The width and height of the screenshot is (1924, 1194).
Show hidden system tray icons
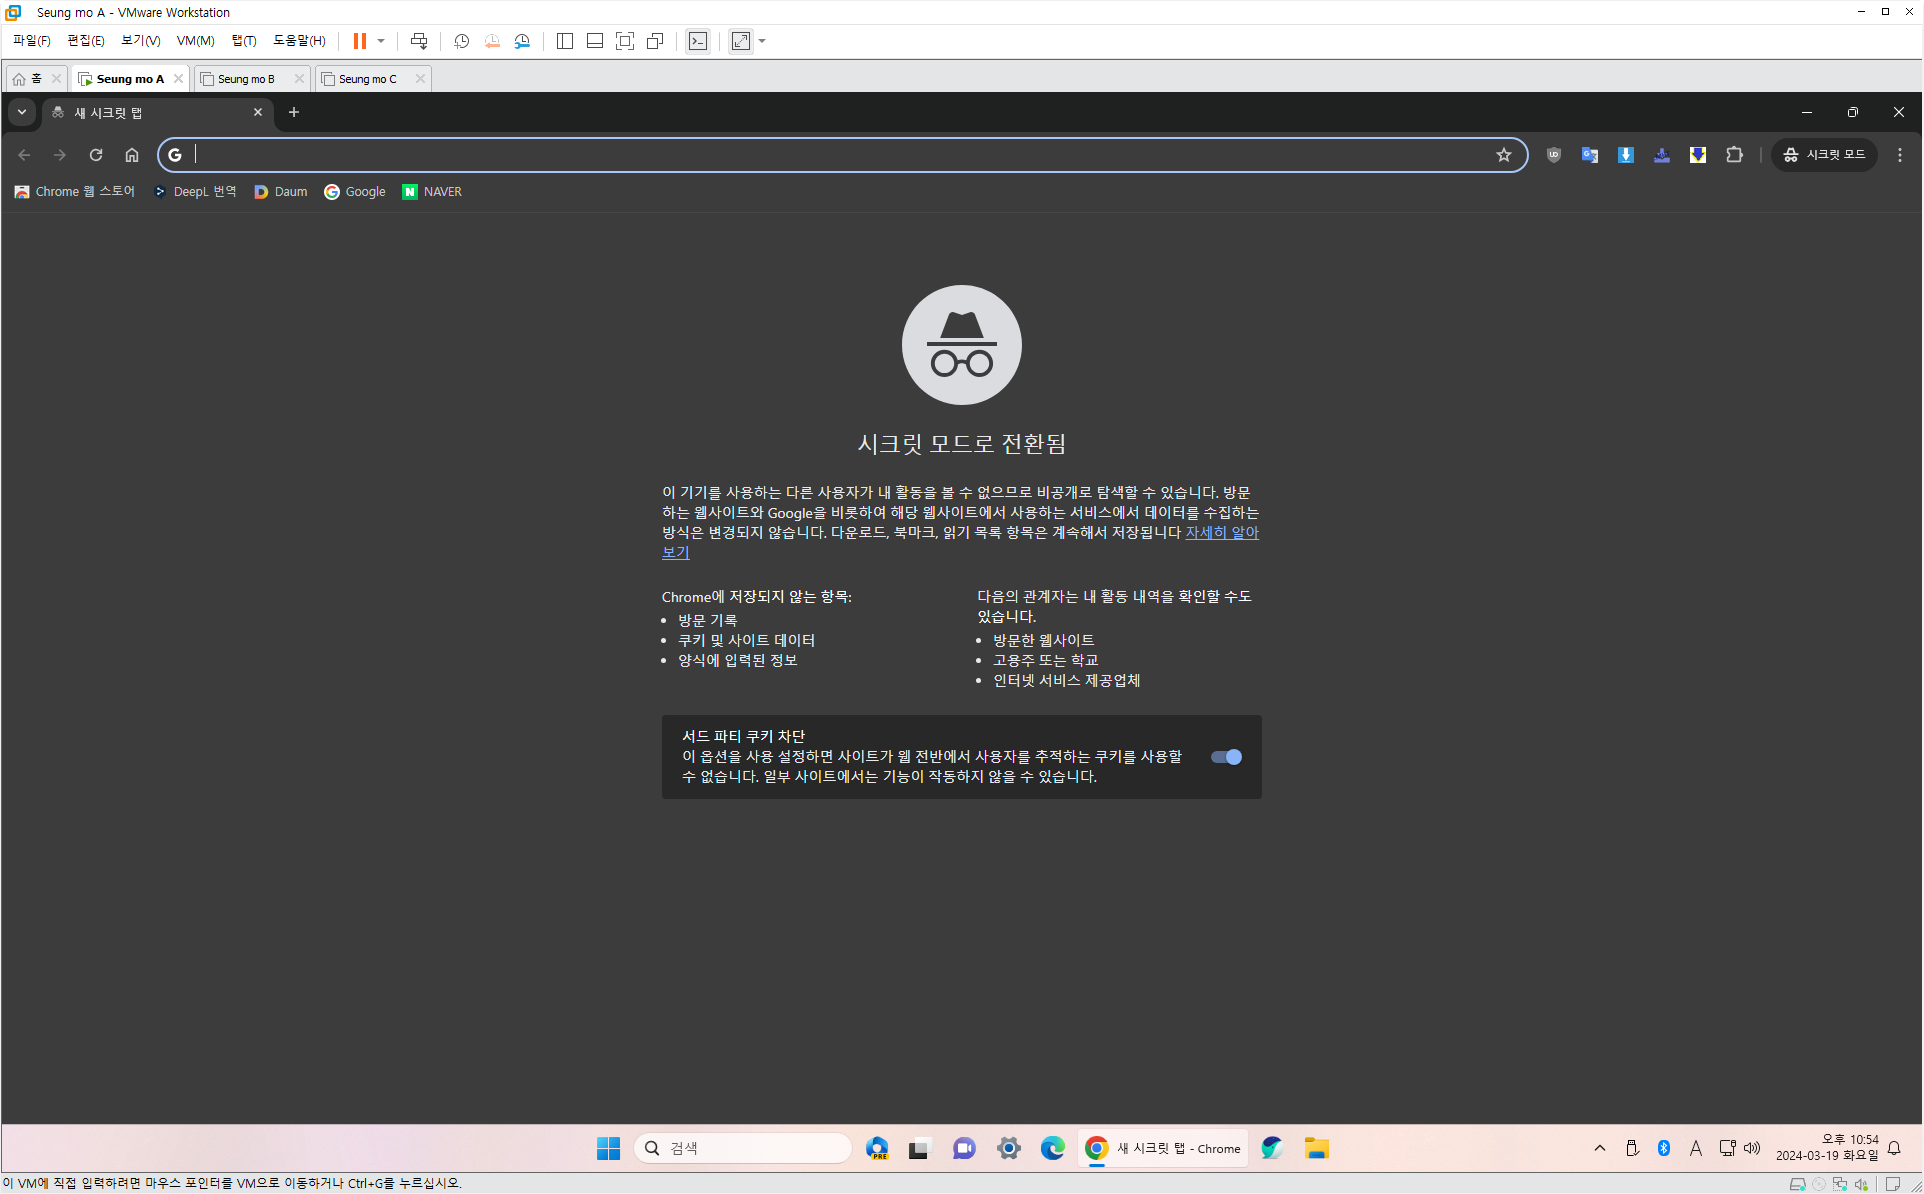1600,1148
